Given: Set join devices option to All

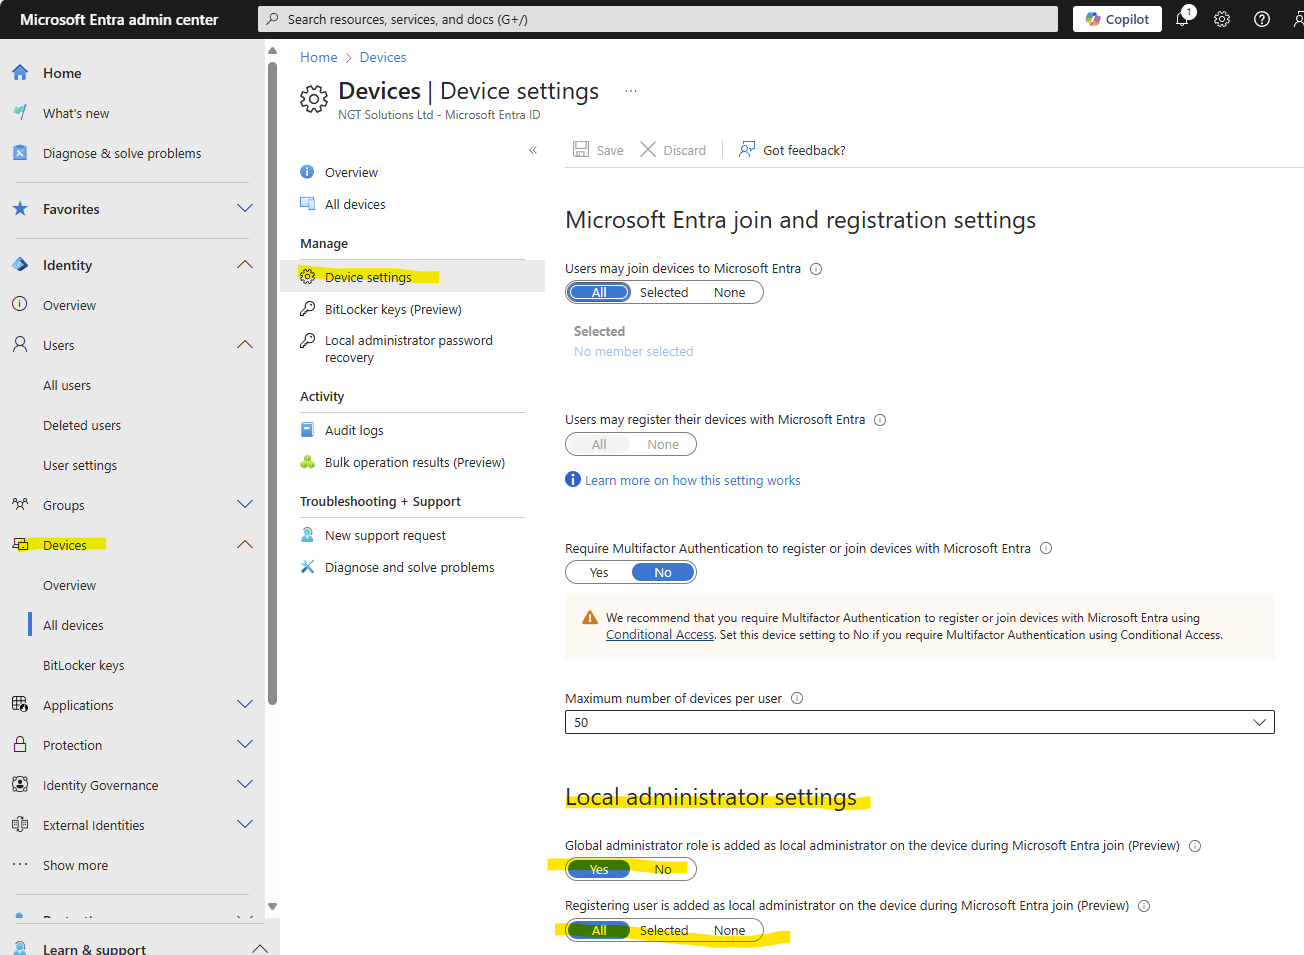Looking at the screenshot, I should pyautogui.click(x=599, y=292).
